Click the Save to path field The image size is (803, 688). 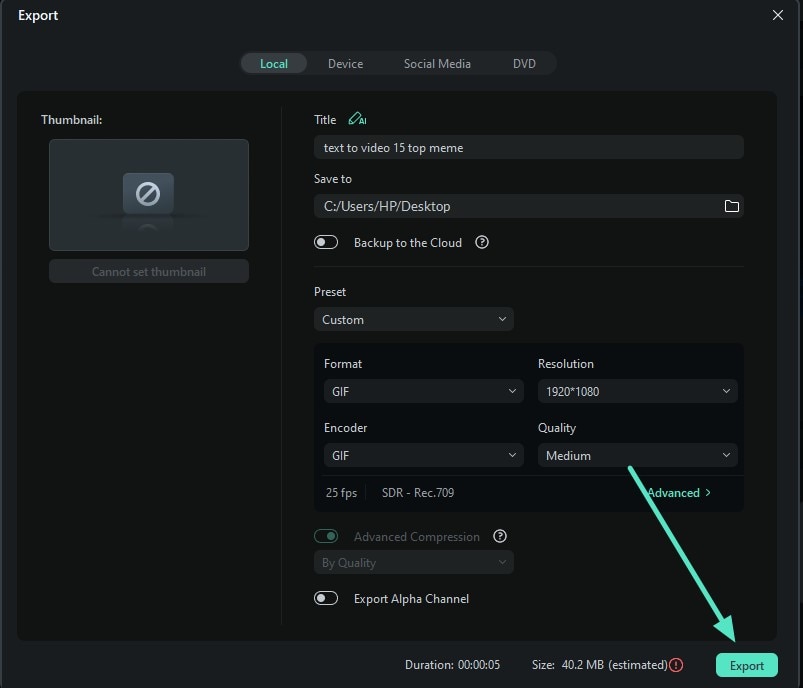529,206
